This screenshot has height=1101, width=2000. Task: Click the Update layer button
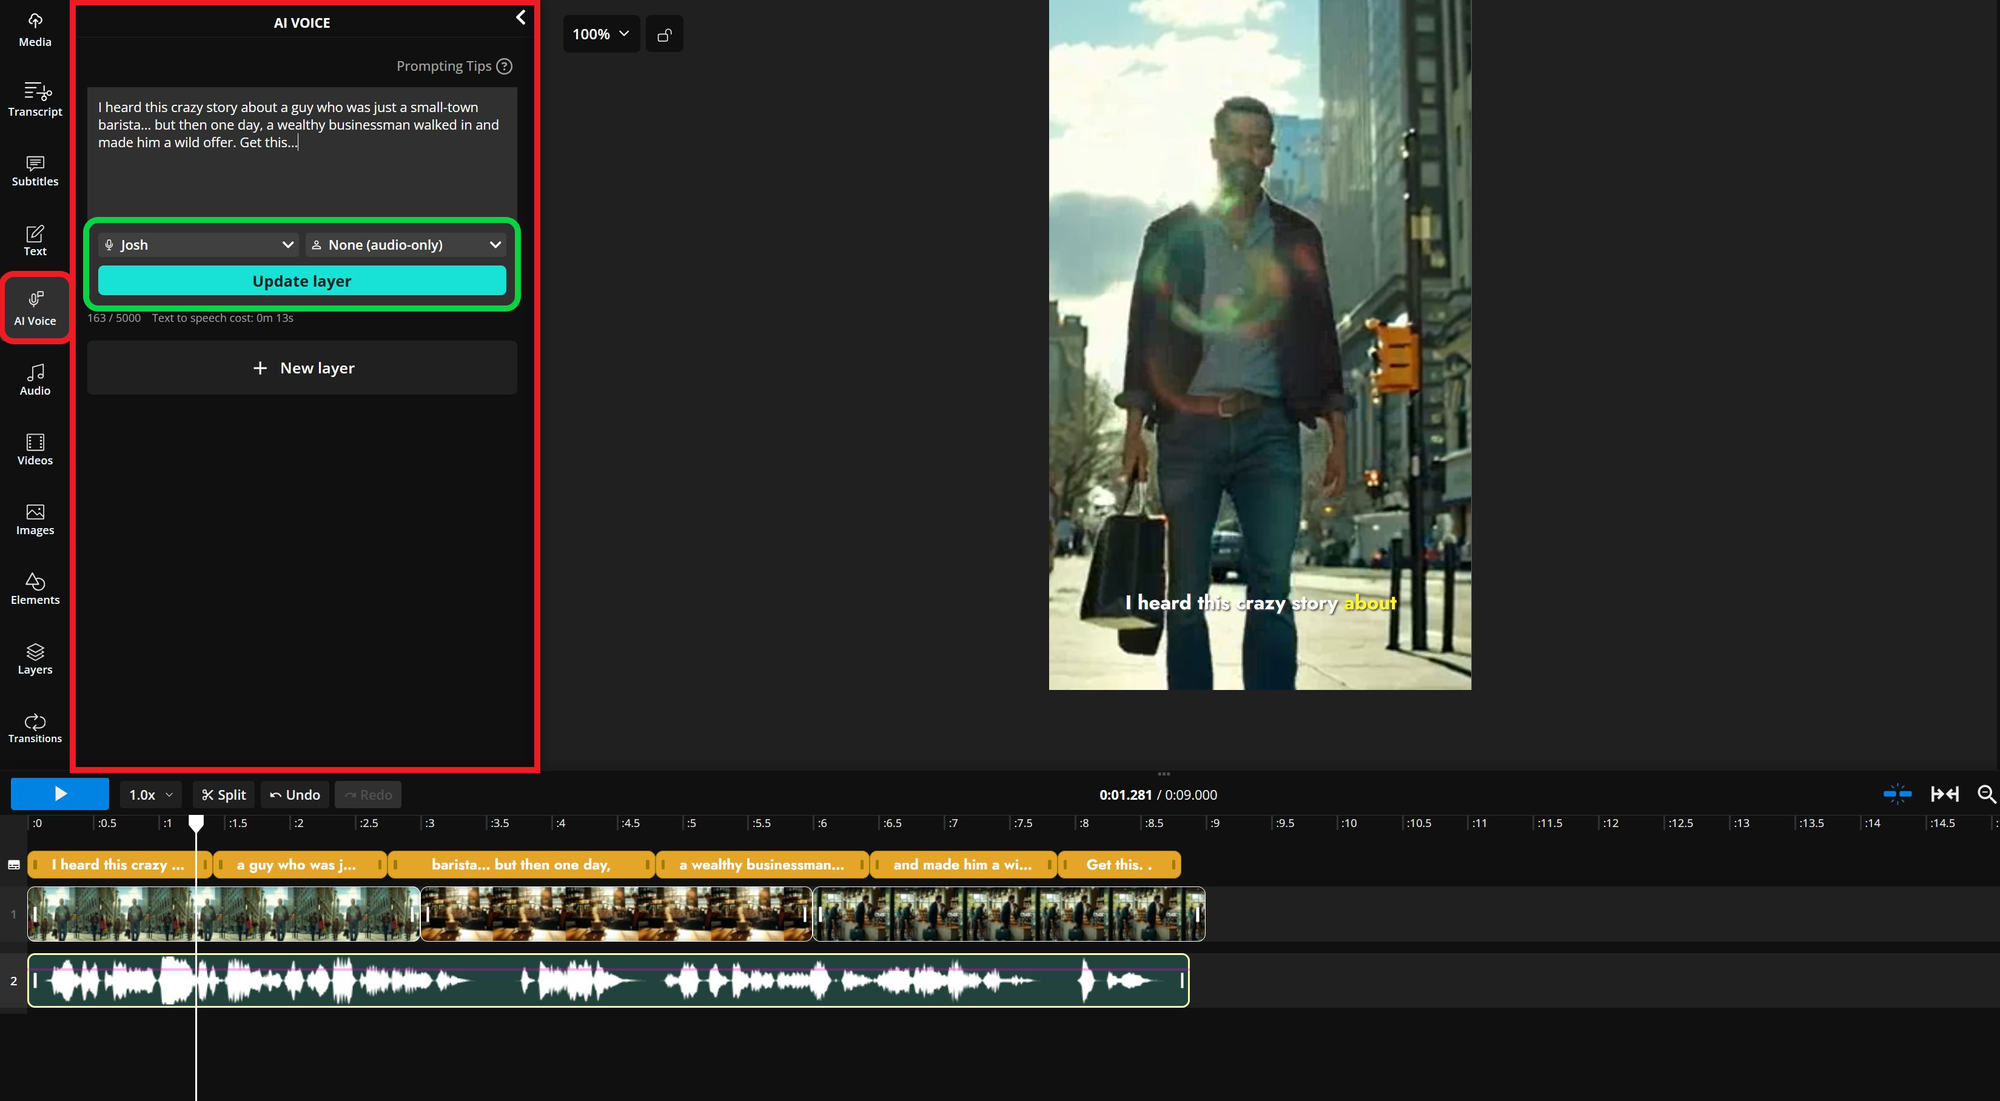point(302,281)
